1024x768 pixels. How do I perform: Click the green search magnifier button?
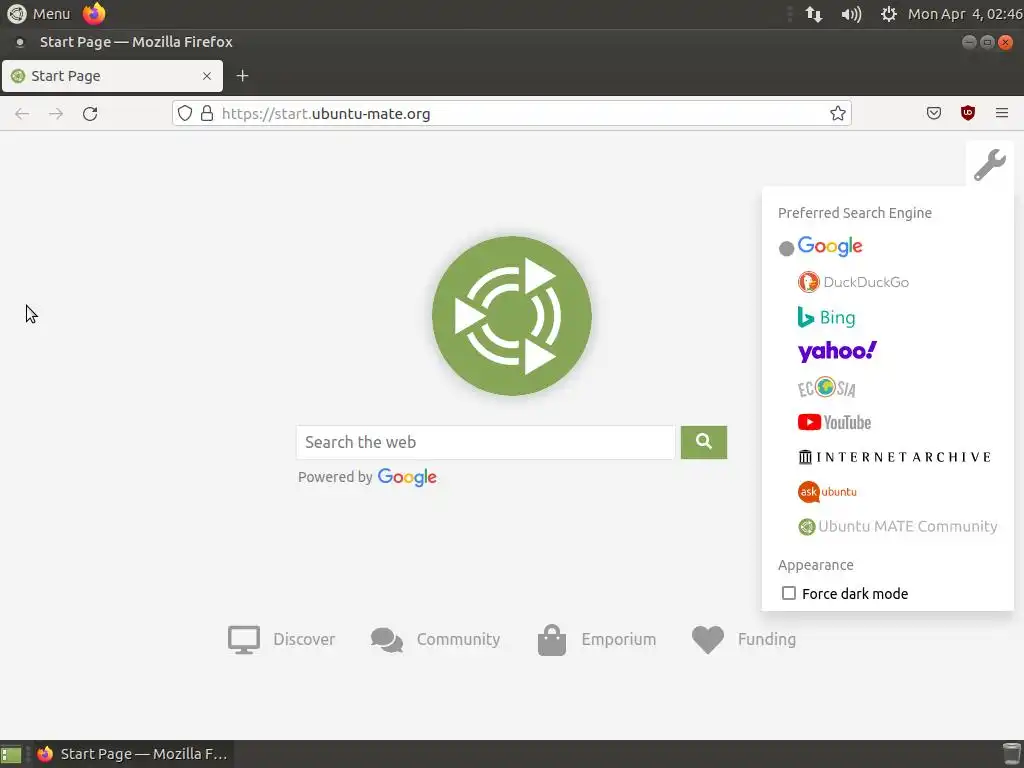click(703, 442)
